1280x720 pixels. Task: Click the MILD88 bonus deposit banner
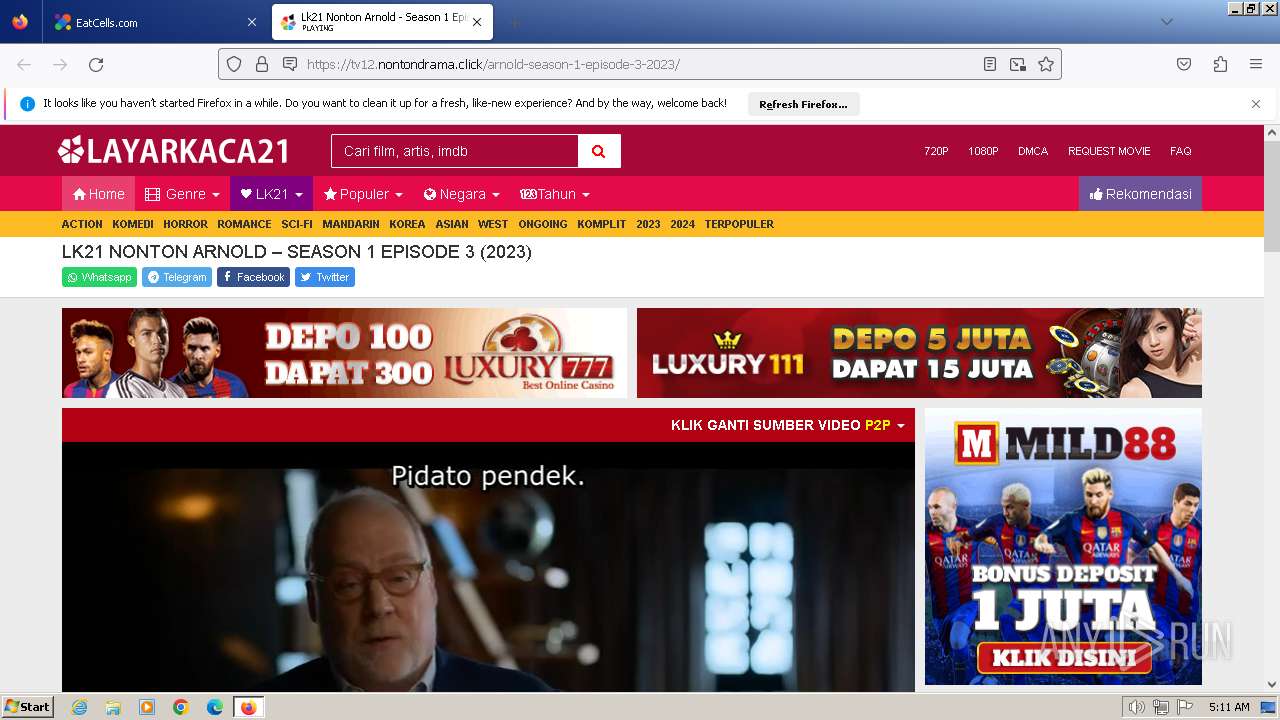pos(1063,546)
